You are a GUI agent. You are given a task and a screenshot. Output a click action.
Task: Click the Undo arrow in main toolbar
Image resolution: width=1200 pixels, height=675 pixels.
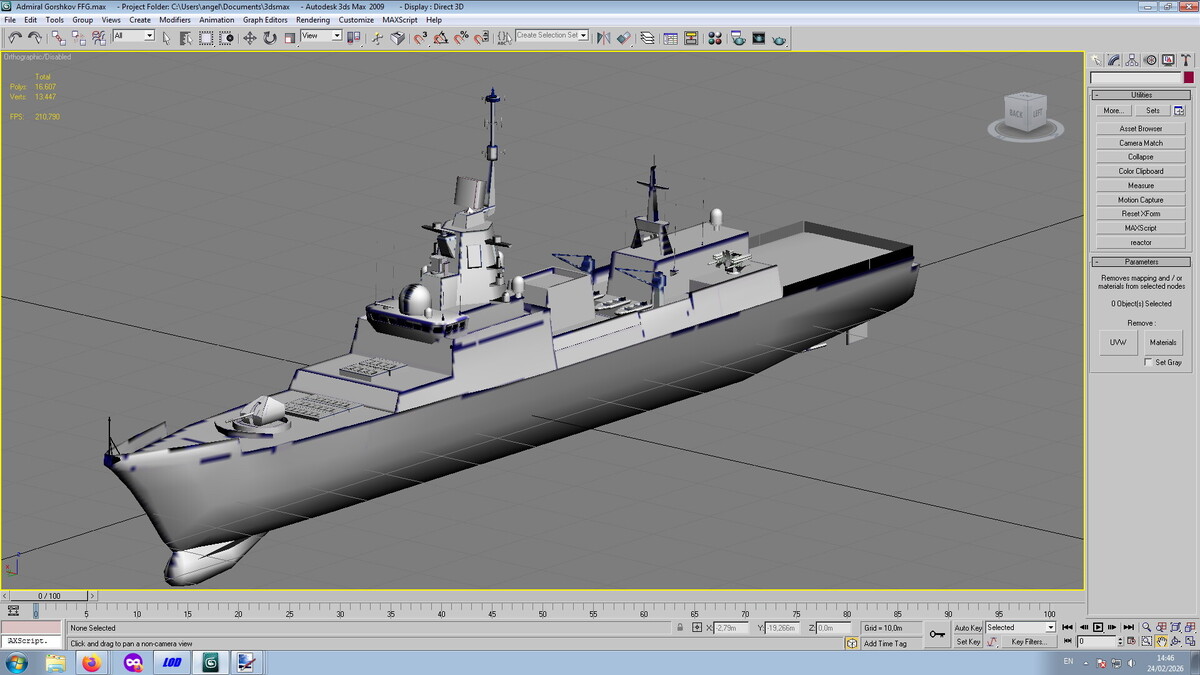click(15, 37)
